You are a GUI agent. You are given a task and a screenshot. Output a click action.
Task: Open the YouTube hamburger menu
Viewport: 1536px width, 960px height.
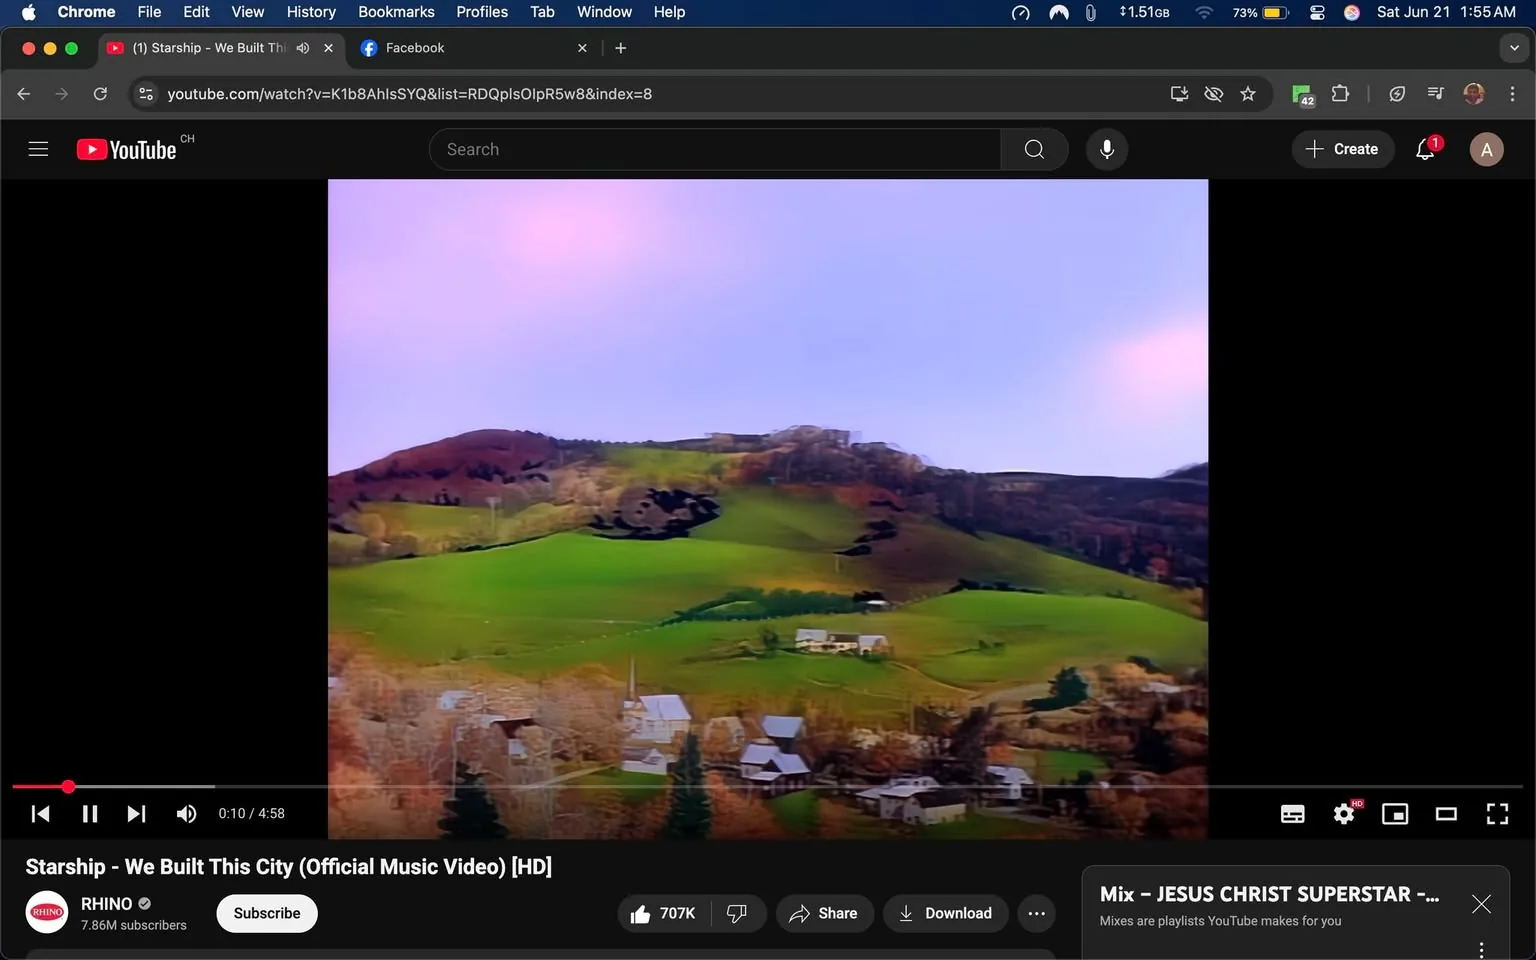tap(38, 148)
